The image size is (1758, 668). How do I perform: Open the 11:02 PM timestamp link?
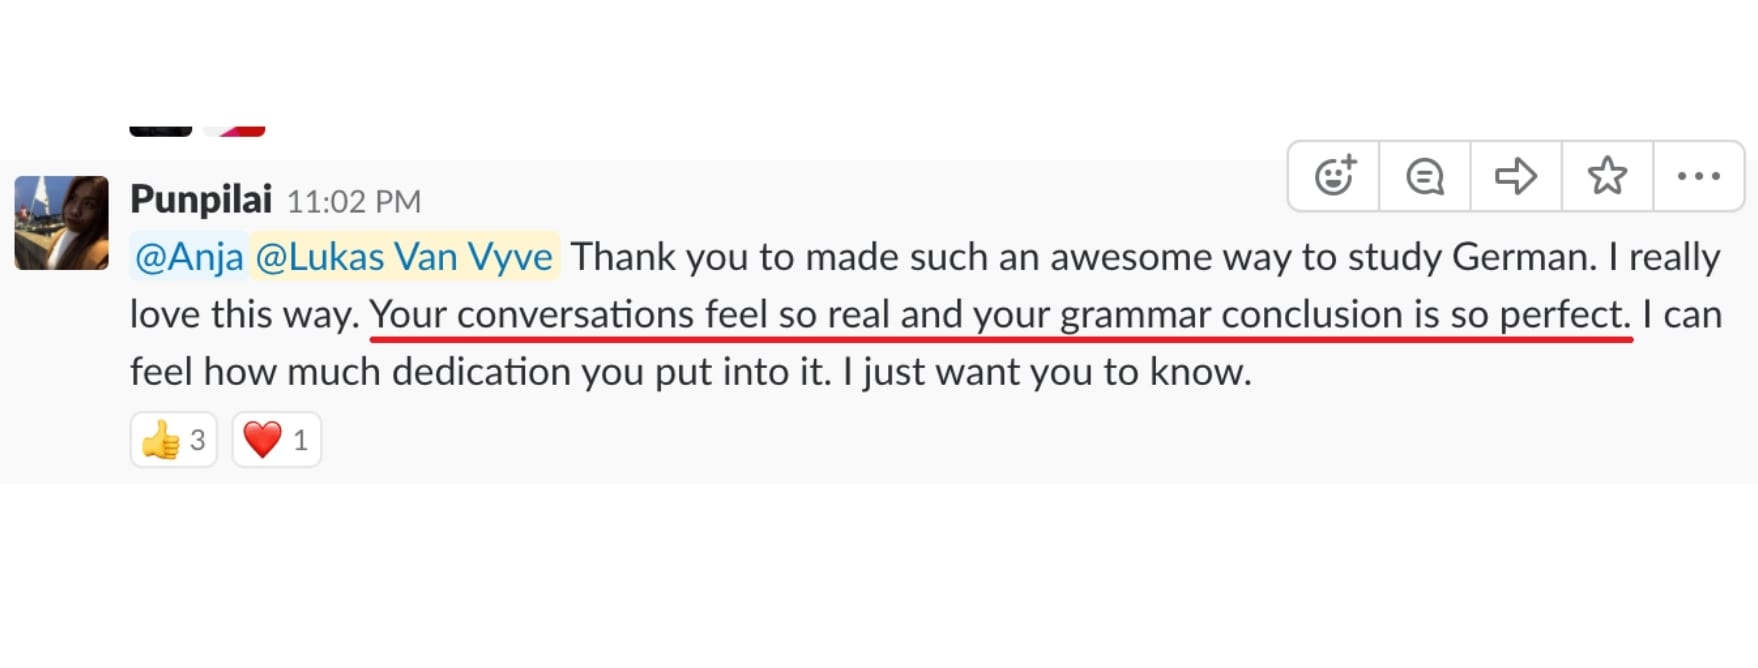pos(354,202)
